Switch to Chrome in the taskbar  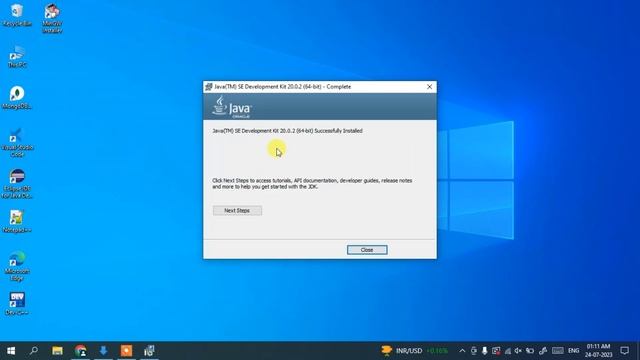tap(80, 351)
